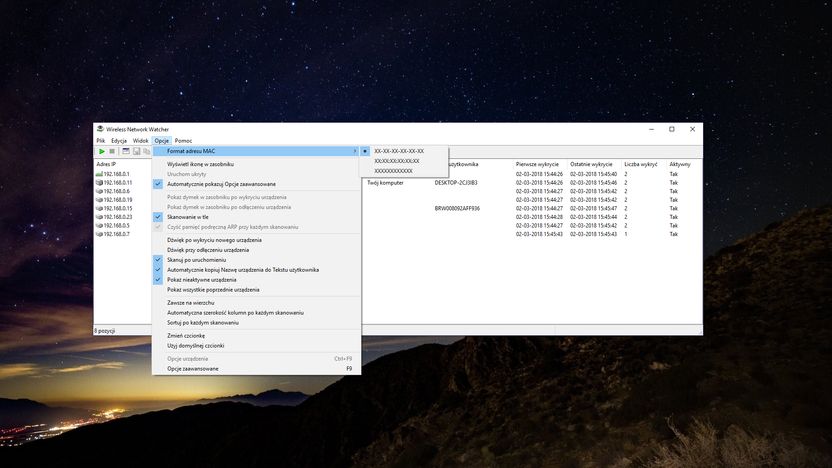The image size is (832, 468).
Task: Select the device icon next to 192.168.0.19
Action: coord(99,200)
